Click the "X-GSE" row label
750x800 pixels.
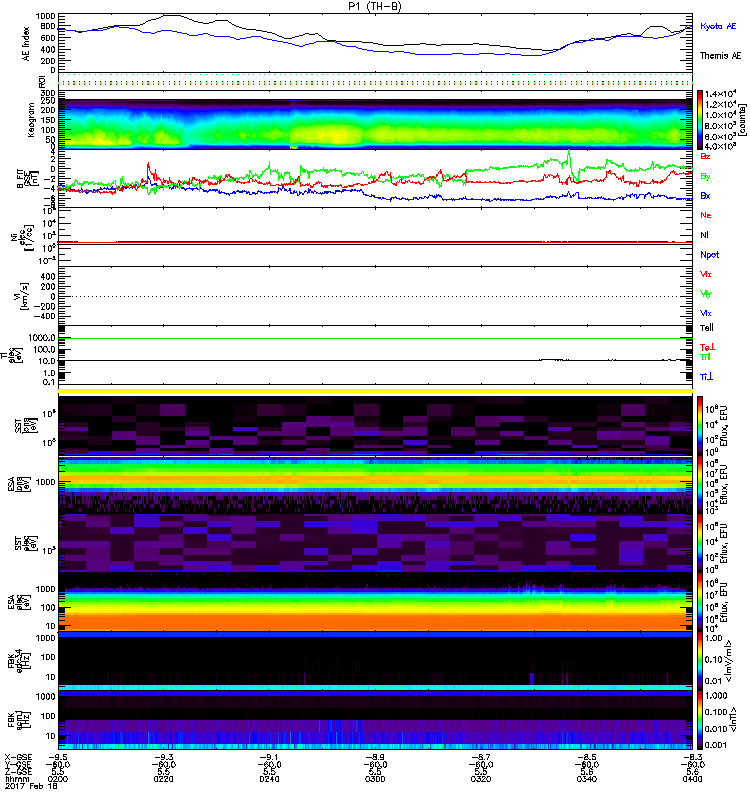pos(16,758)
